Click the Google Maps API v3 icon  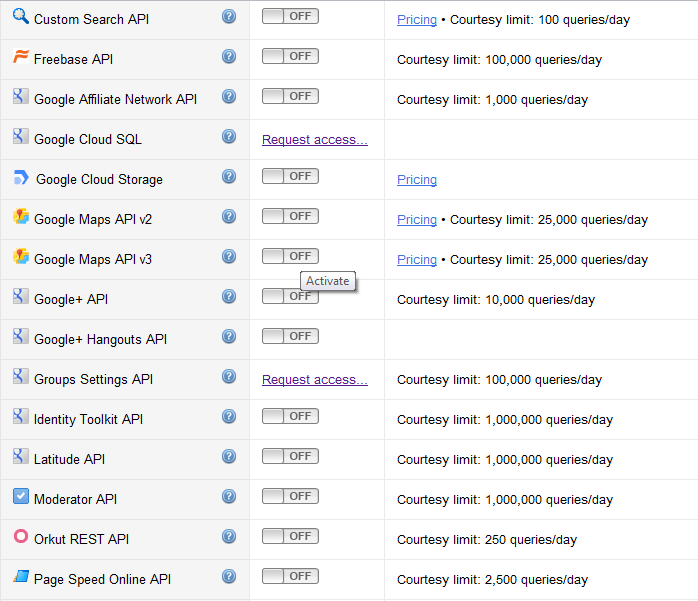tap(20, 256)
